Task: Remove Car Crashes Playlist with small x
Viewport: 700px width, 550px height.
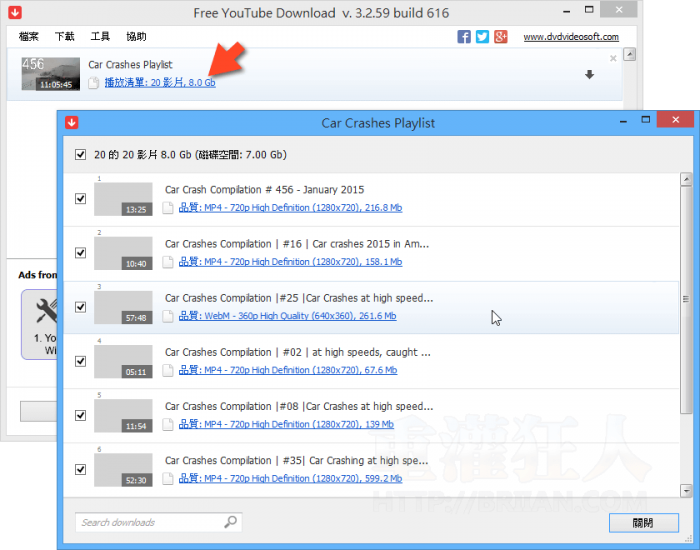Action: [613, 58]
